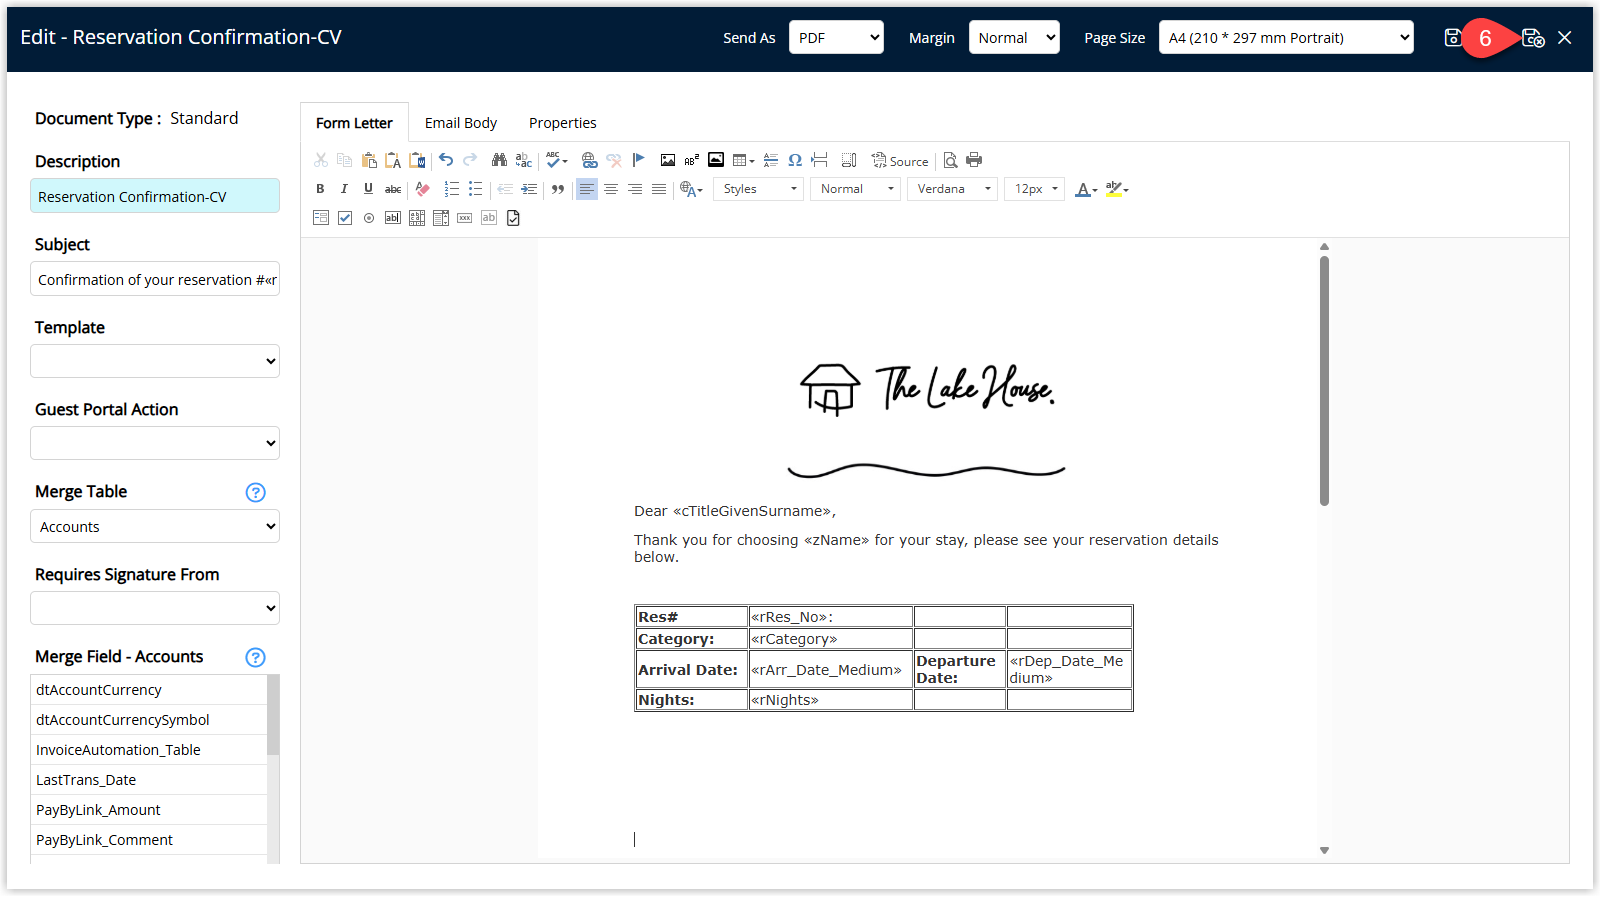Click the Unlink icon
The image size is (1601, 897).
[614, 160]
